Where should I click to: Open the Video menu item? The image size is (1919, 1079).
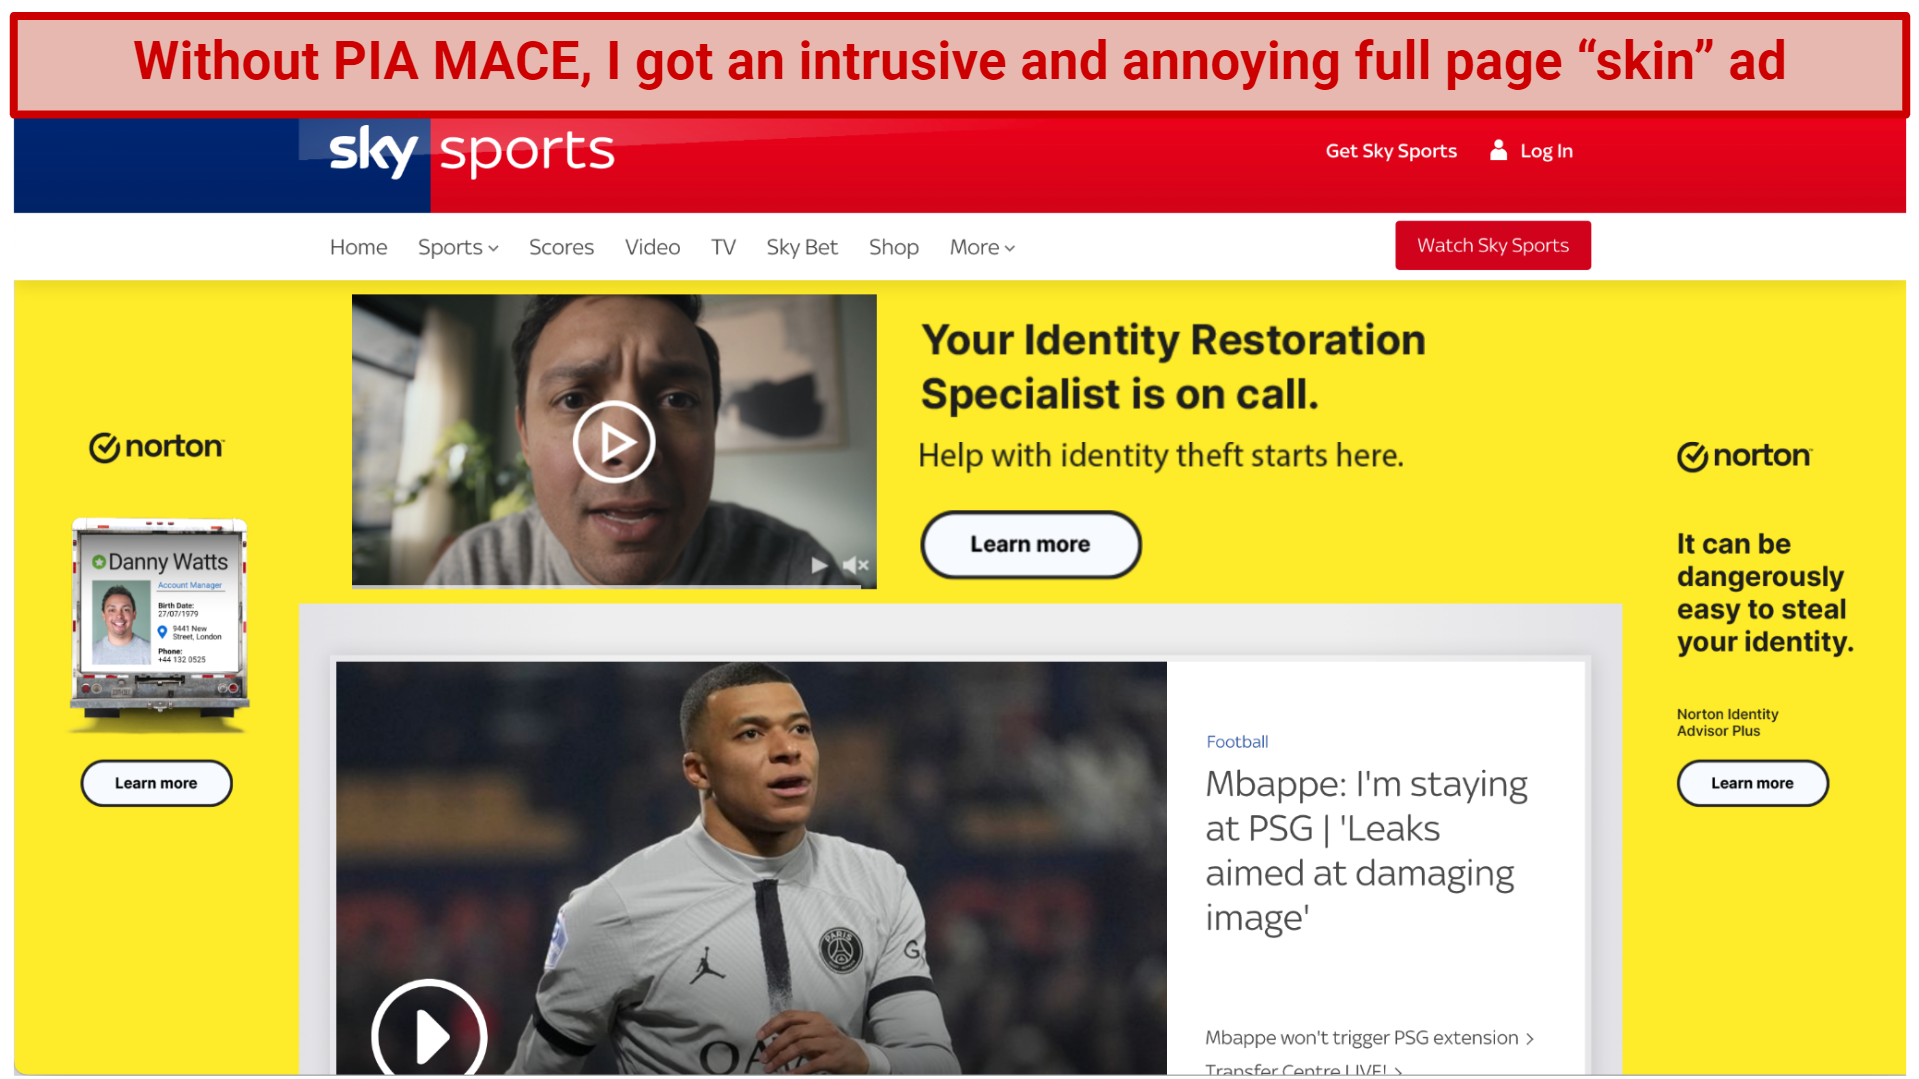[x=652, y=247]
